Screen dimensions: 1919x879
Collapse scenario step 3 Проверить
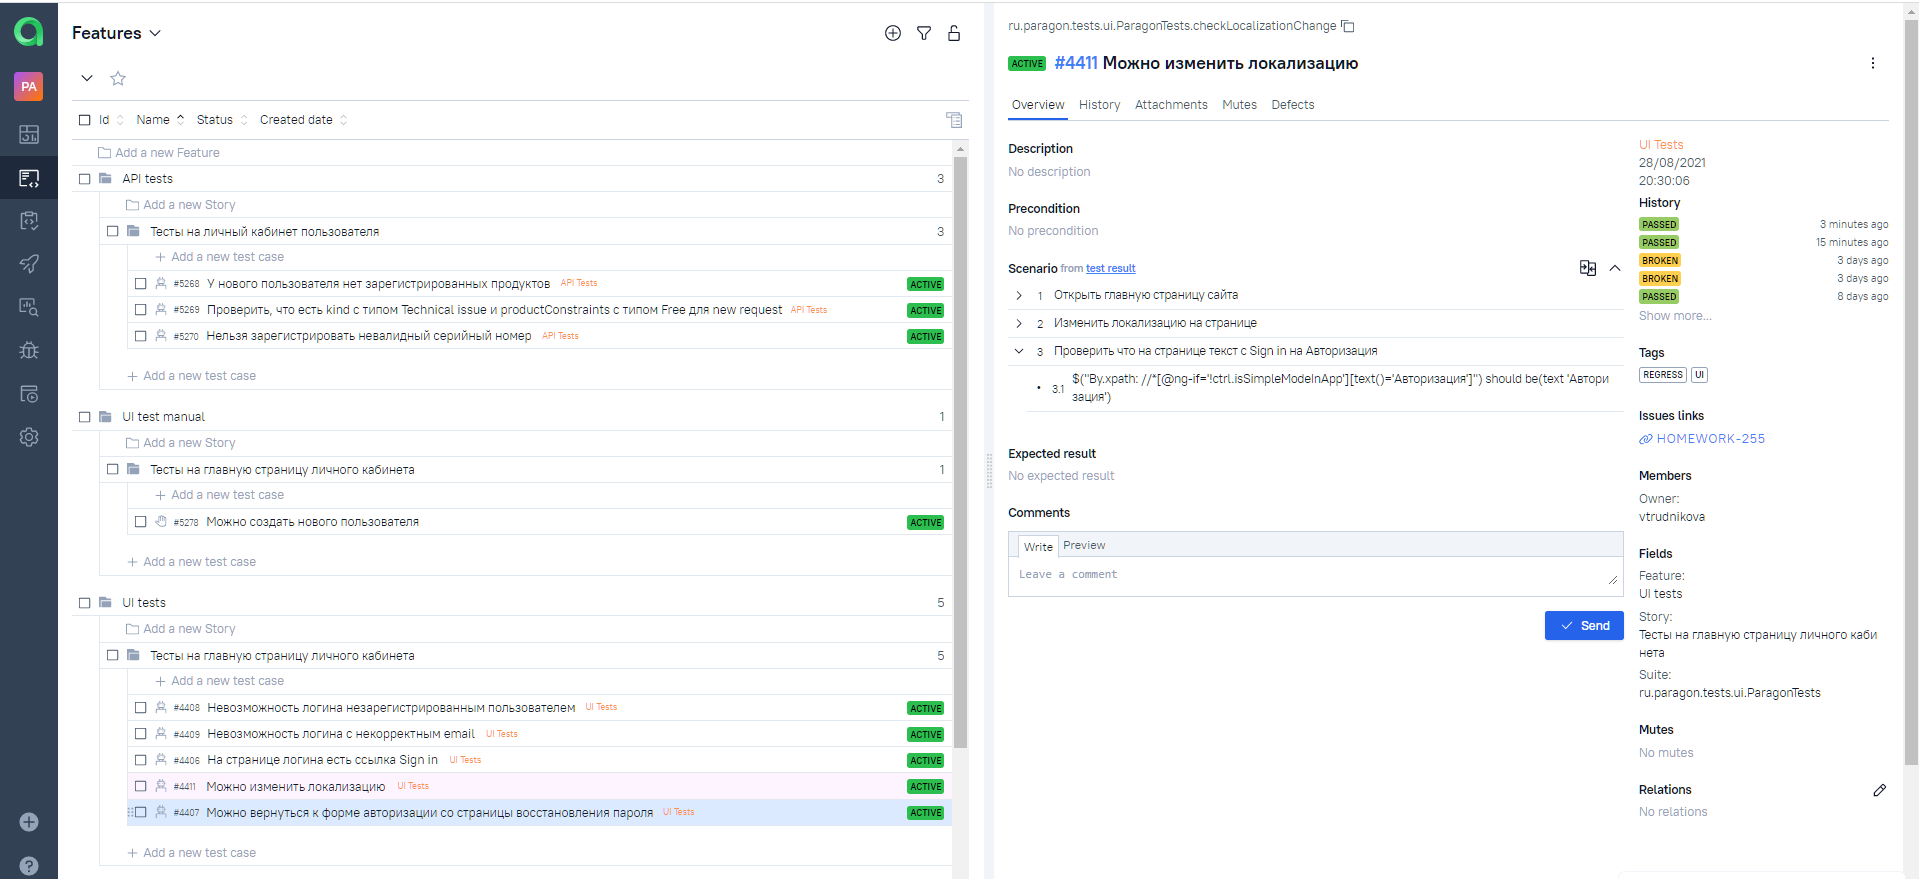click(x=1019, y=351)
